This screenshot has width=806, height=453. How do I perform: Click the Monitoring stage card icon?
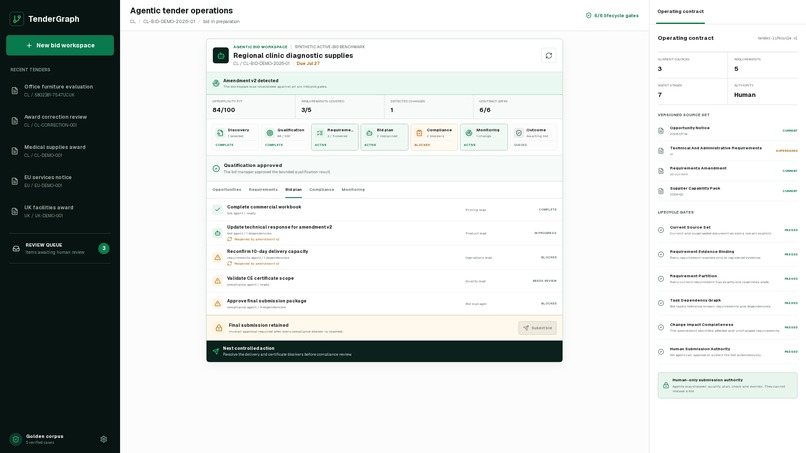click(469, 133)
